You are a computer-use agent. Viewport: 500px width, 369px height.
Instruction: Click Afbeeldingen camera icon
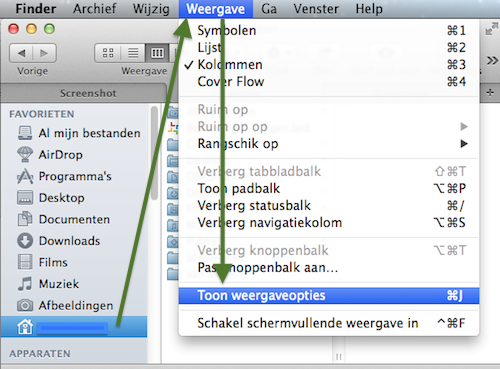click(x=25, y=305)
